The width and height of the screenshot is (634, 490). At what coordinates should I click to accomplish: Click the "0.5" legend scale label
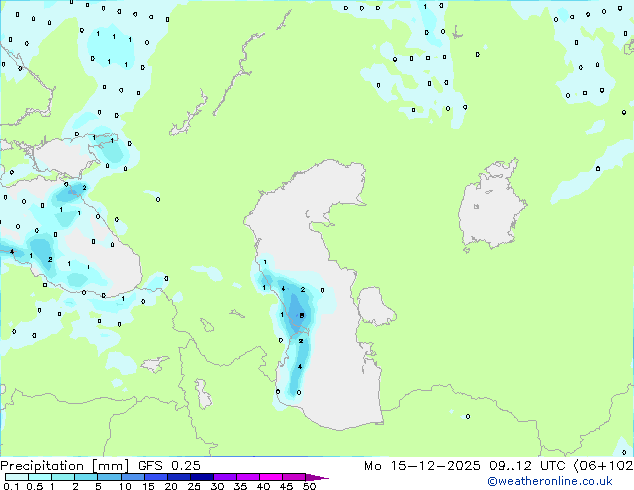(x=34, y=486)
